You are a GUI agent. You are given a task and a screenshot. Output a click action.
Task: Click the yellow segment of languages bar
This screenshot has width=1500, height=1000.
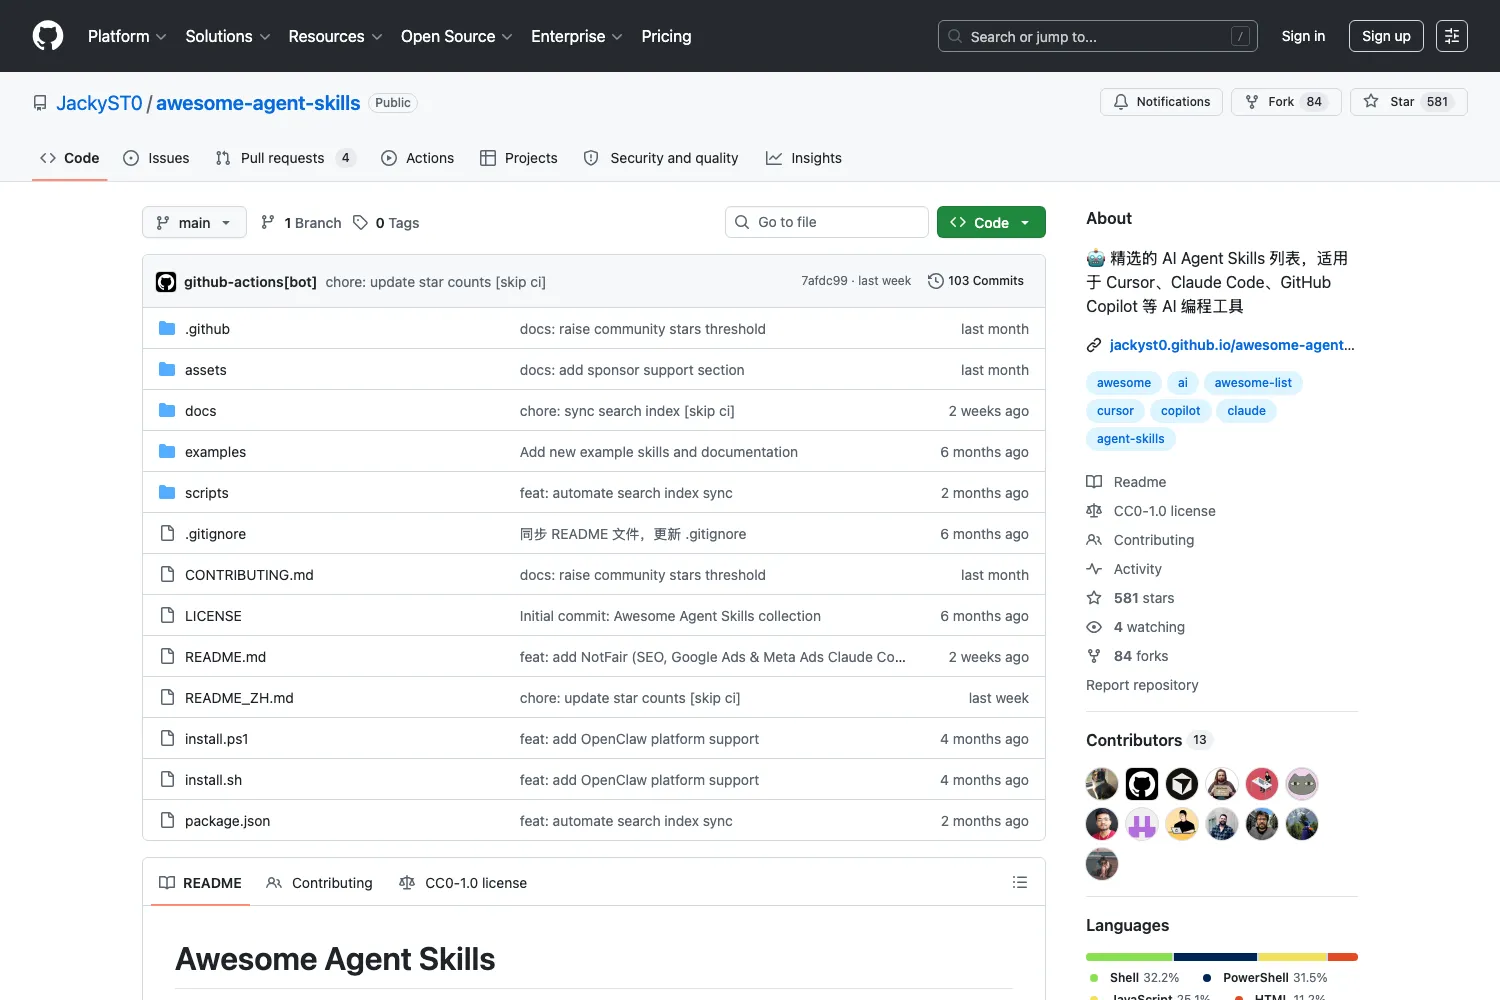pyautogui.click(x=1292, y=957)
